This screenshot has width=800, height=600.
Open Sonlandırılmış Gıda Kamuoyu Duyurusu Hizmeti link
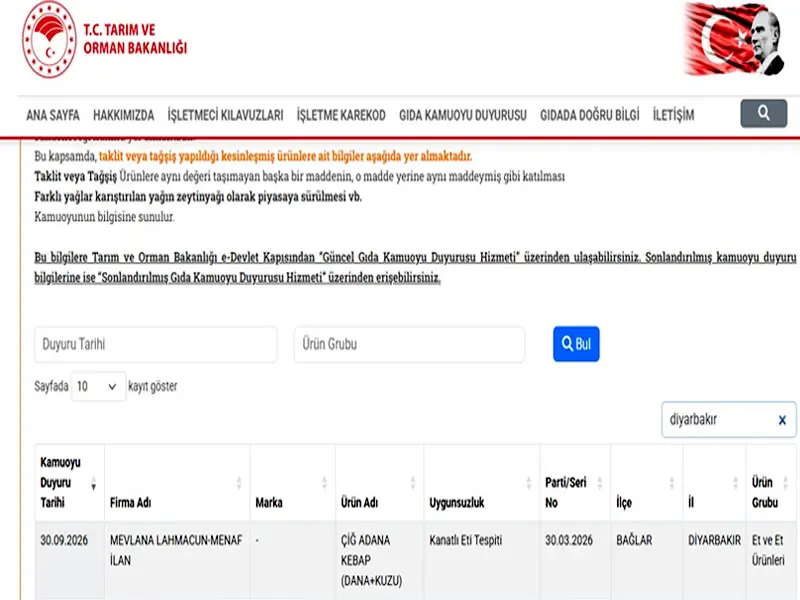211,278
